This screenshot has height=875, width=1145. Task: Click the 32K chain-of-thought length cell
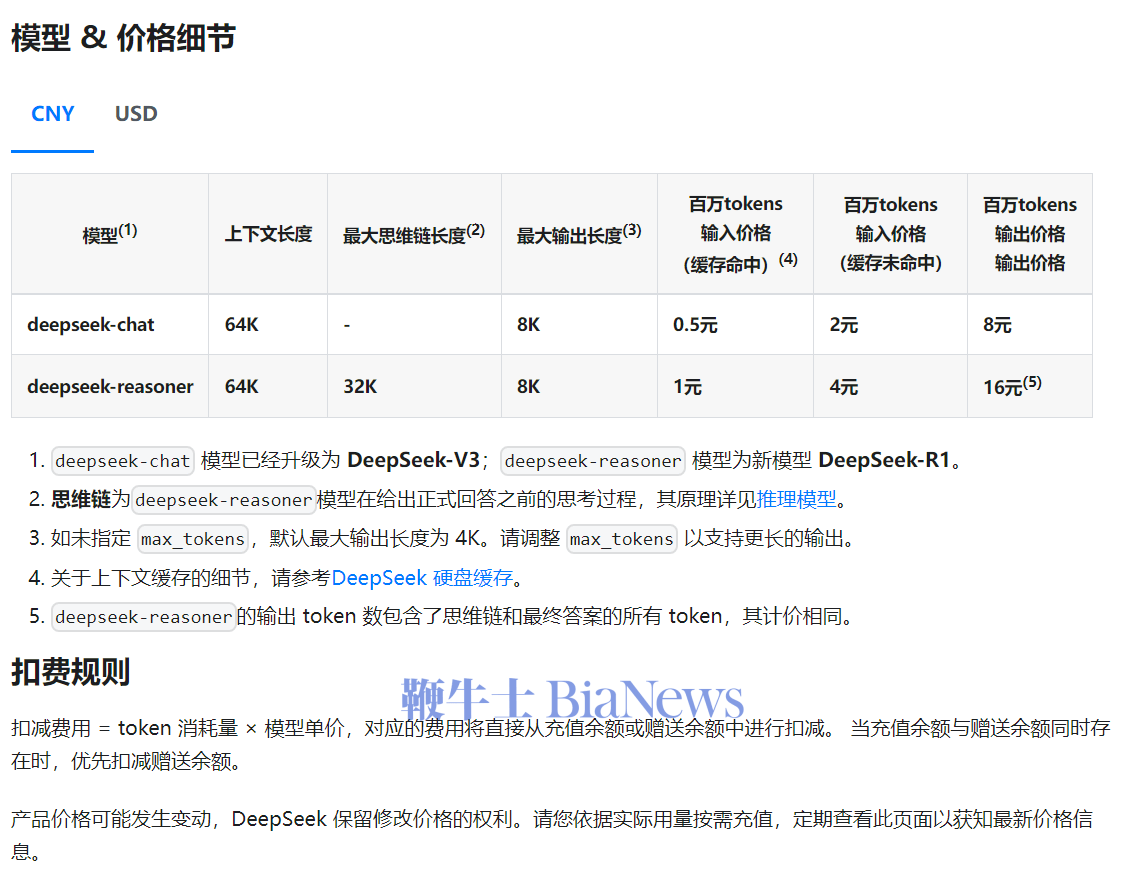tap(414, 386)
